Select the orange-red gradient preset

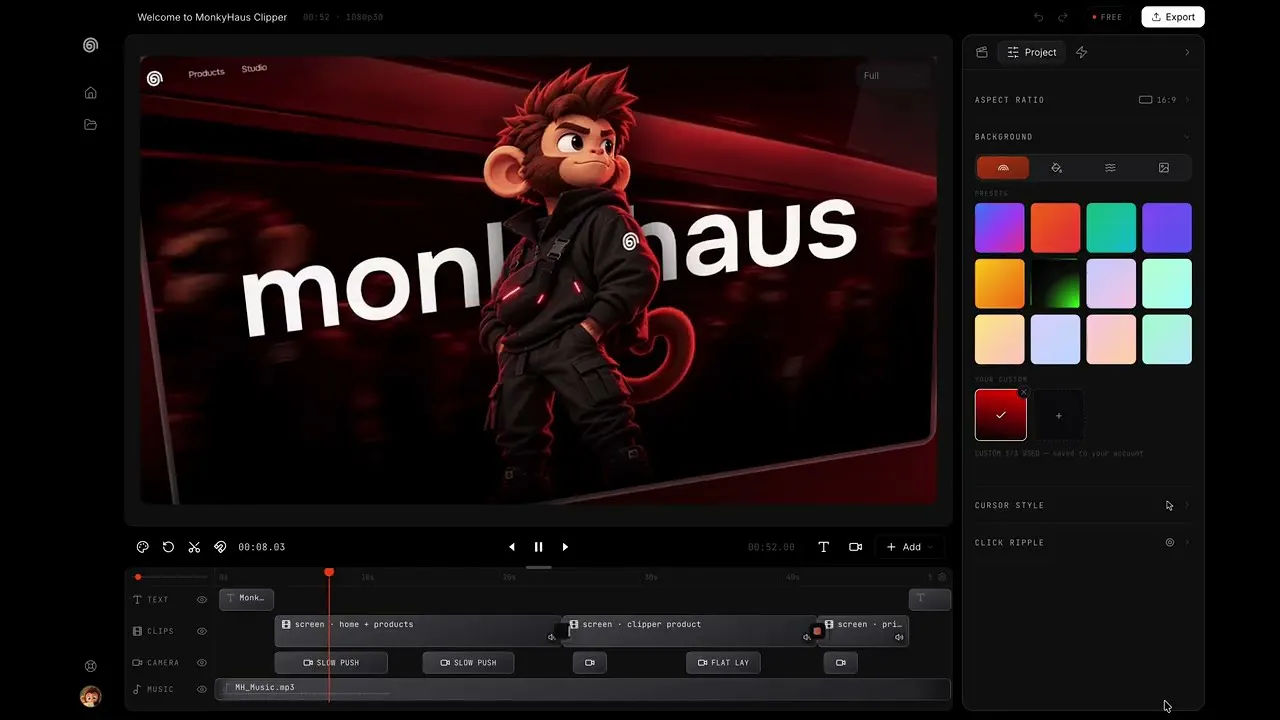click(x=1056, y=228)
